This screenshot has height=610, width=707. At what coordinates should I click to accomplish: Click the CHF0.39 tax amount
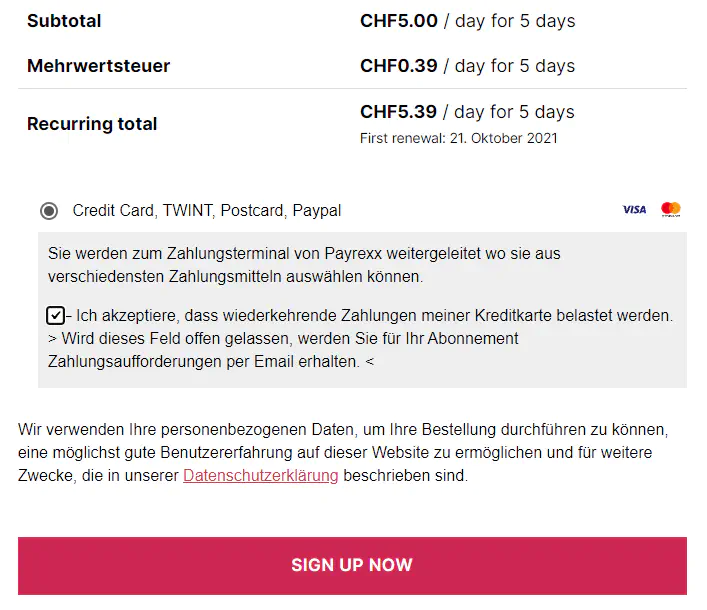398,66
